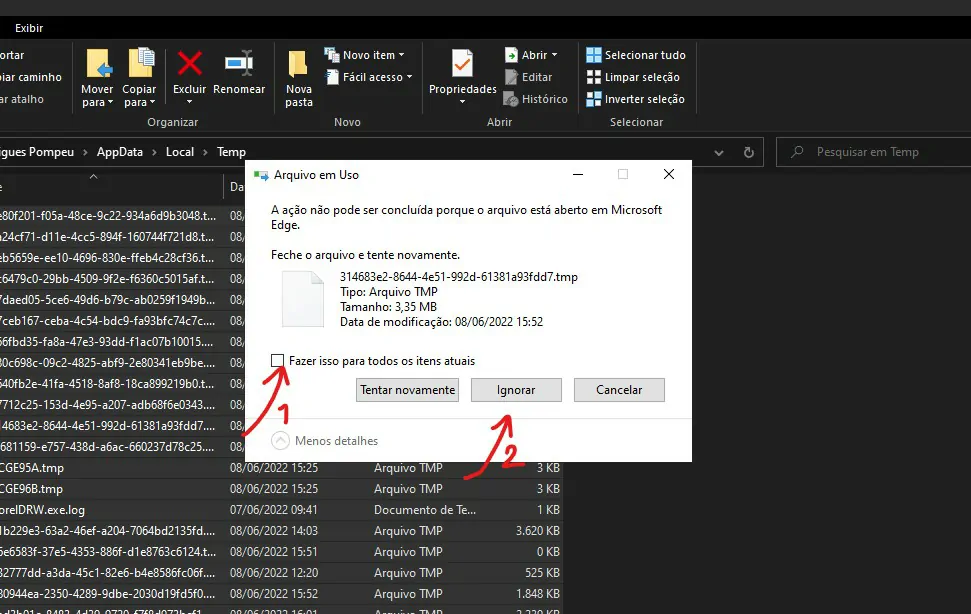Screen dimensions: 971x614
Task: Check Fazer isso para todos os itens atuais
Action: click(277, 360)
